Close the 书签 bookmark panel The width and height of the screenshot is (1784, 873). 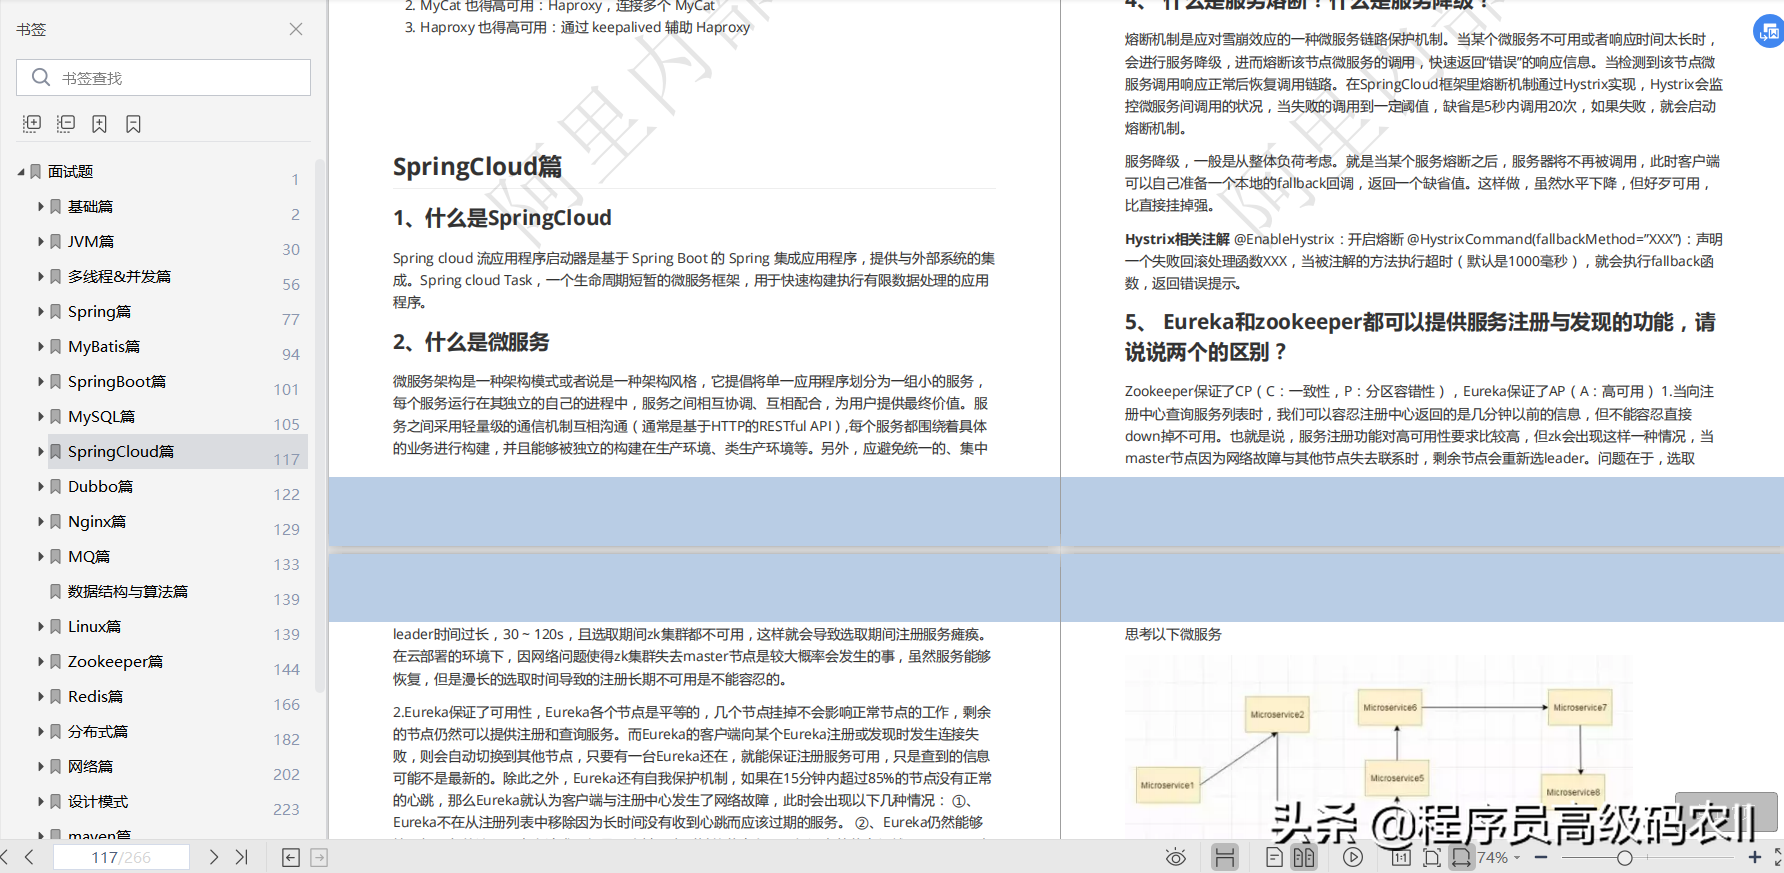(296, 29)
